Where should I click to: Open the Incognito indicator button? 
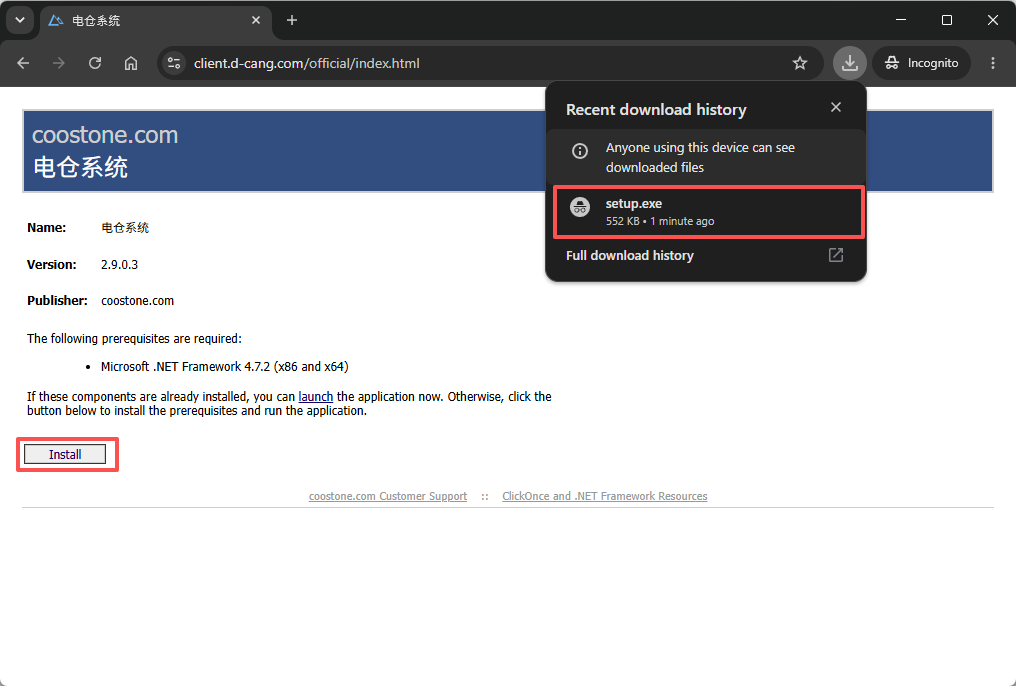pyautogui.click(x=922, y=63)
